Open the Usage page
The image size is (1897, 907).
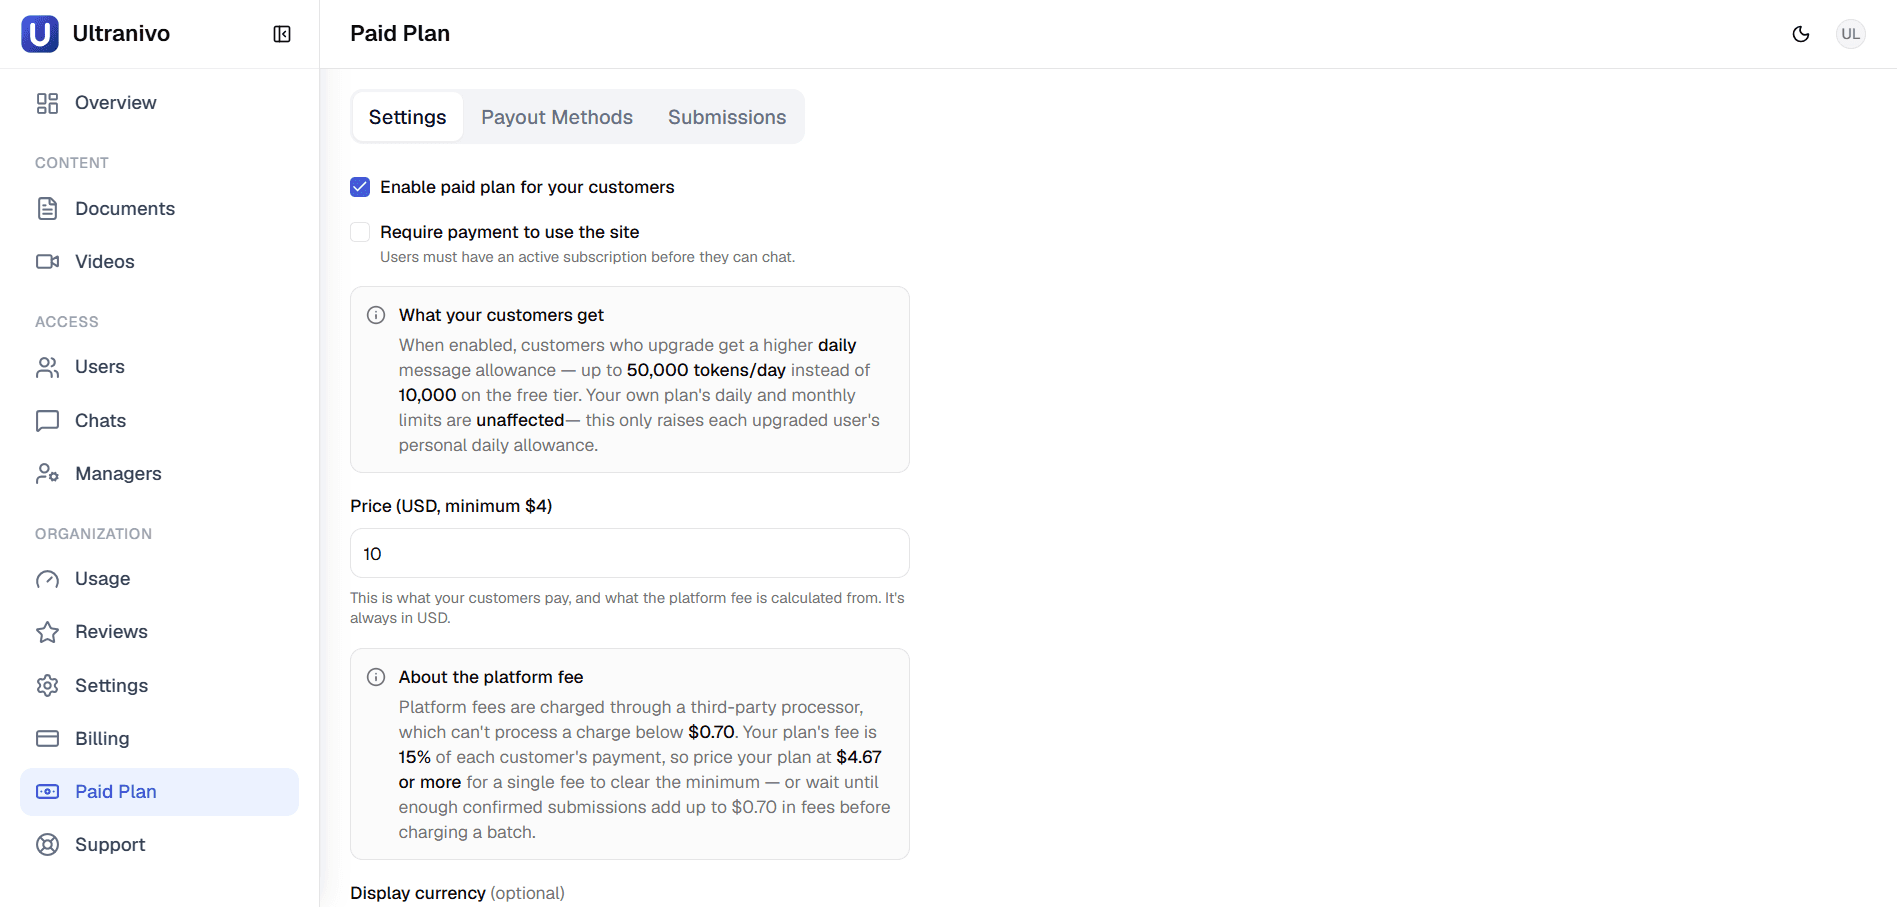[x=159, y=579]
